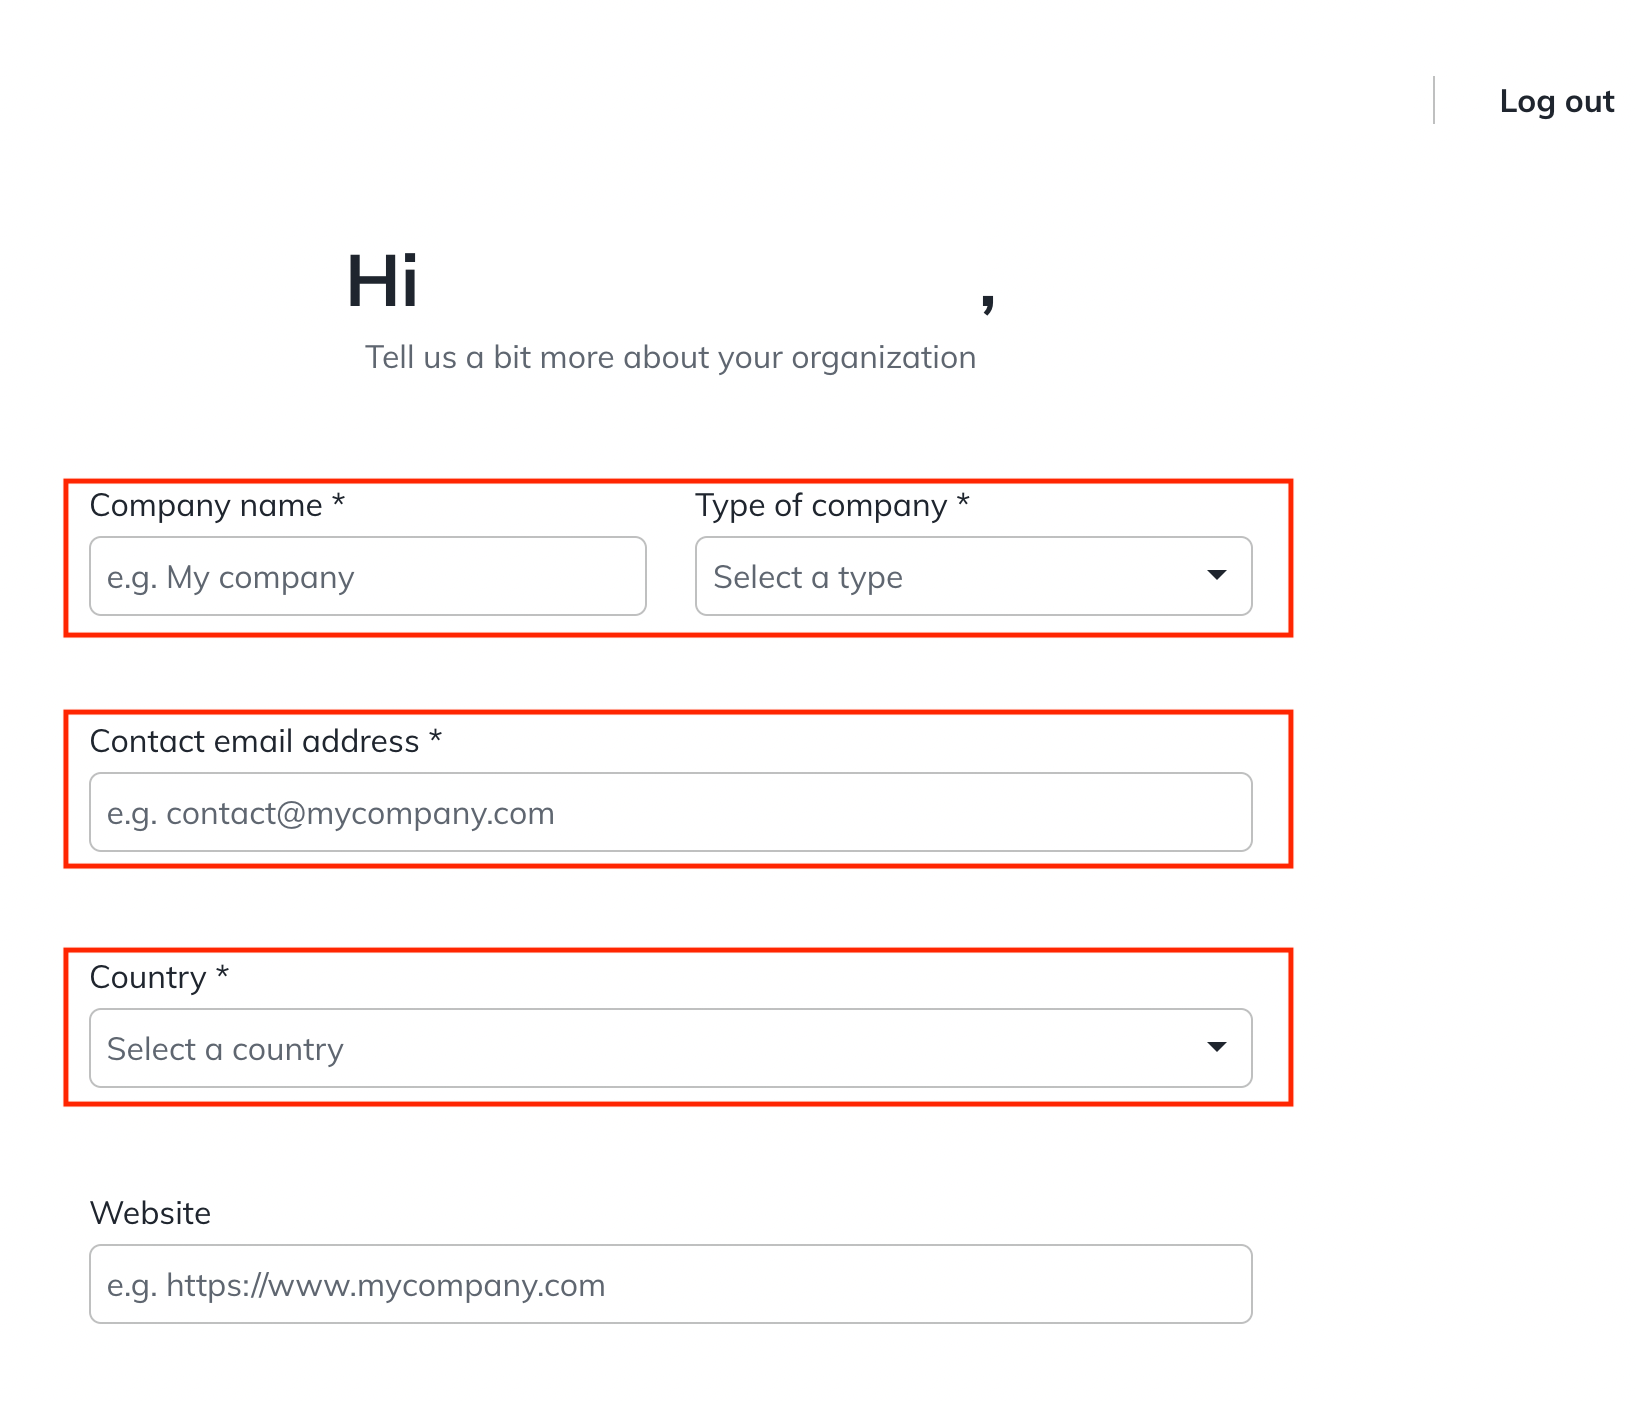Click into the Contact email address field

click(x=671, y=812)
